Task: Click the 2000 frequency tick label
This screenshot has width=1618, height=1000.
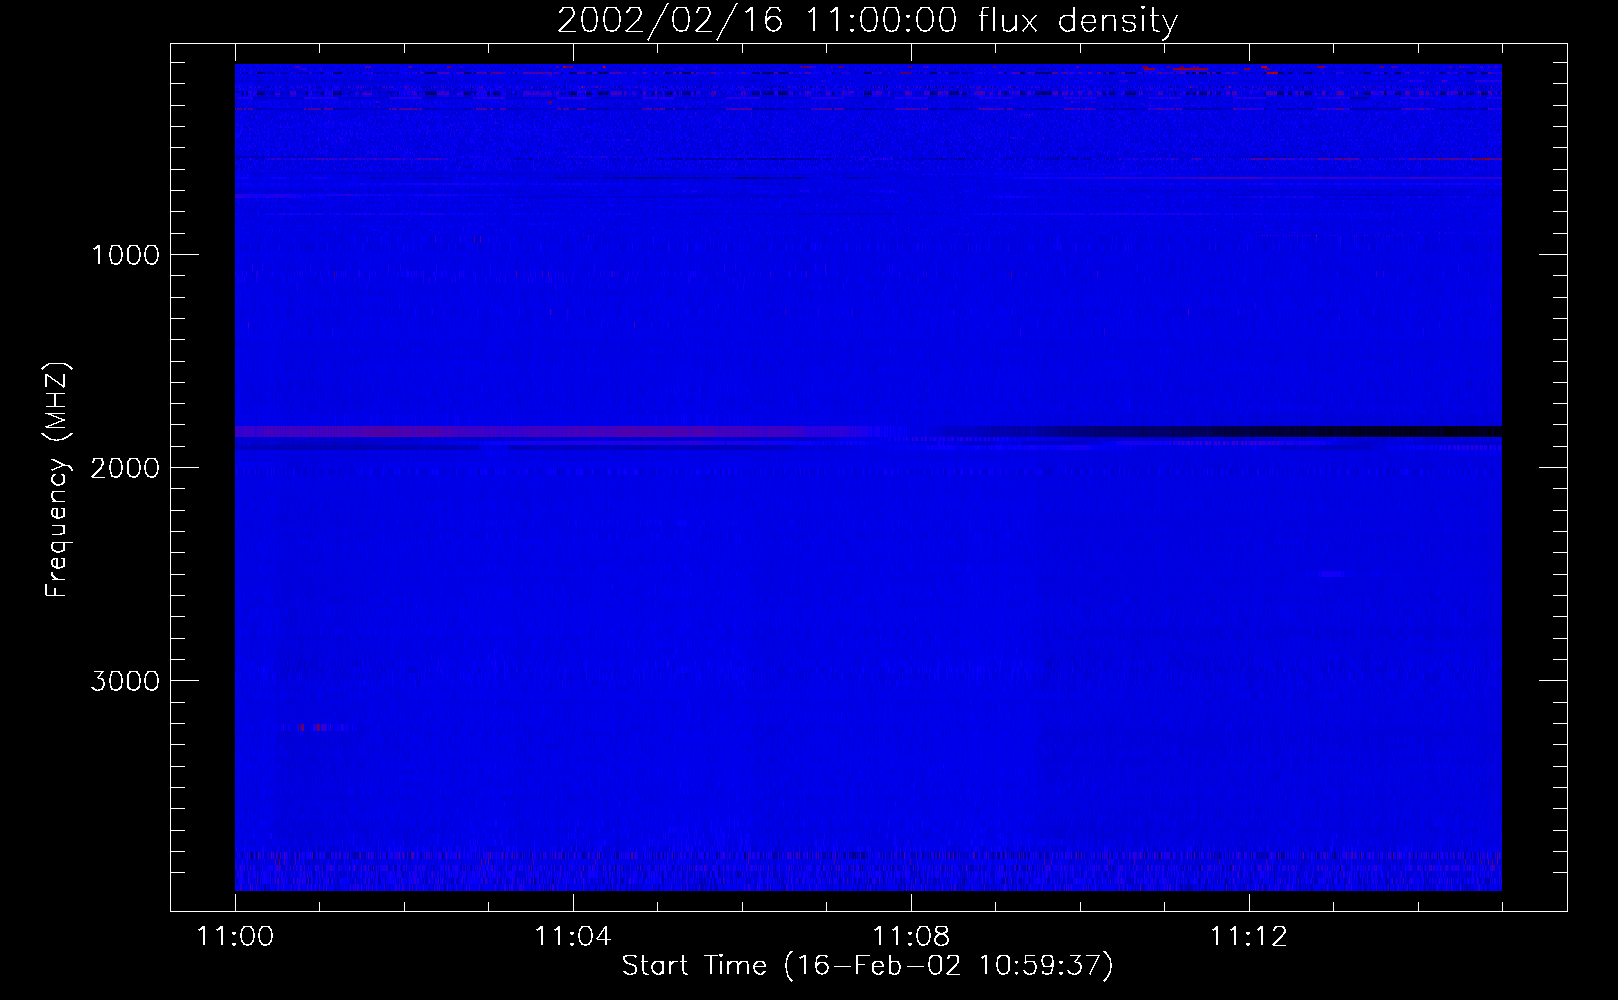Action: [x=125, y=468]
